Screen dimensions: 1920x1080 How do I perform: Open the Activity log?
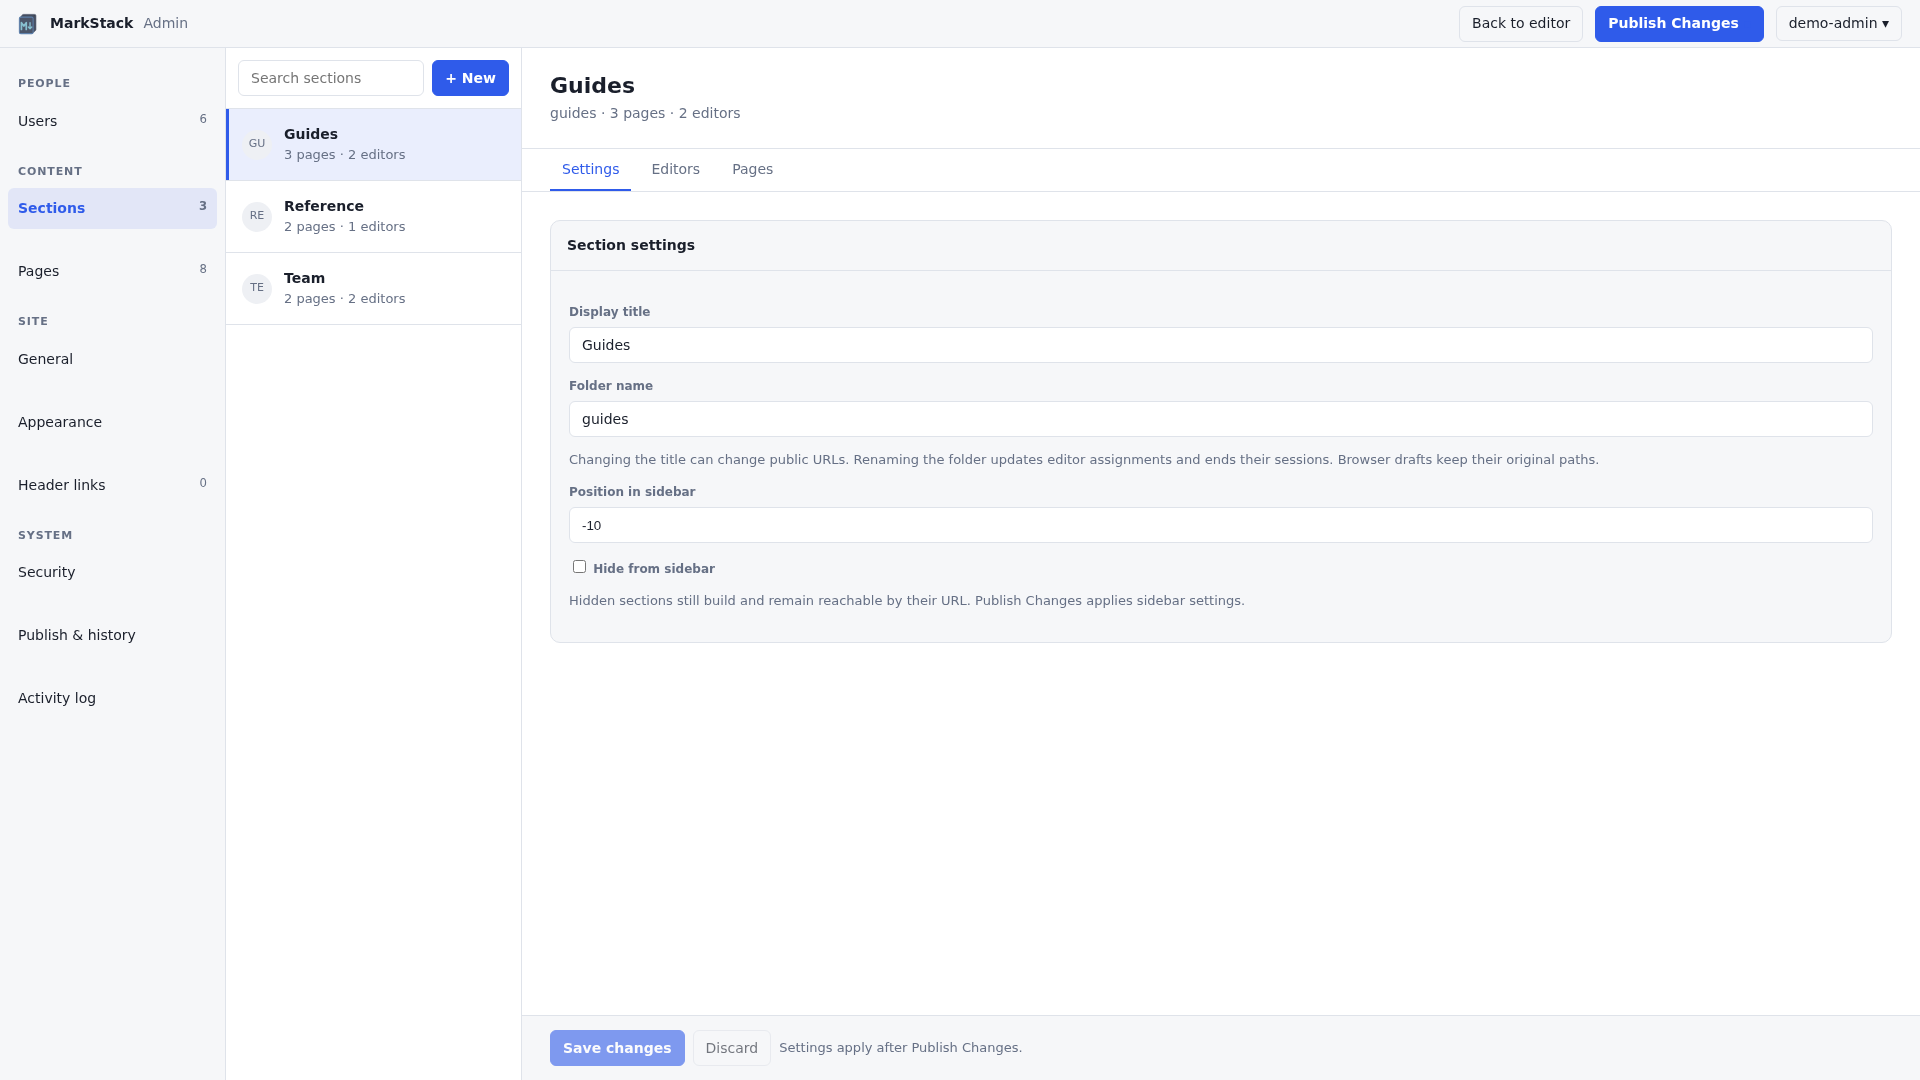click(112, 698)
